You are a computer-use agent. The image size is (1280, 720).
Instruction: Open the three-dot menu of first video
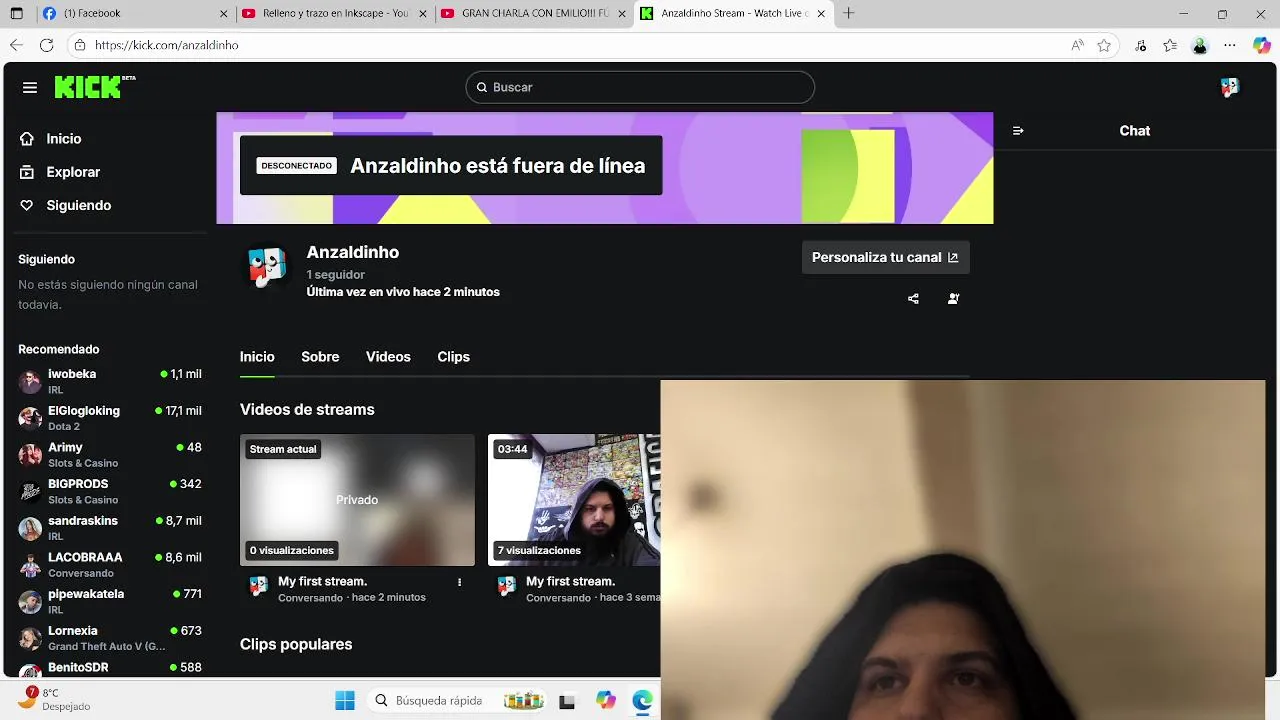460,582
